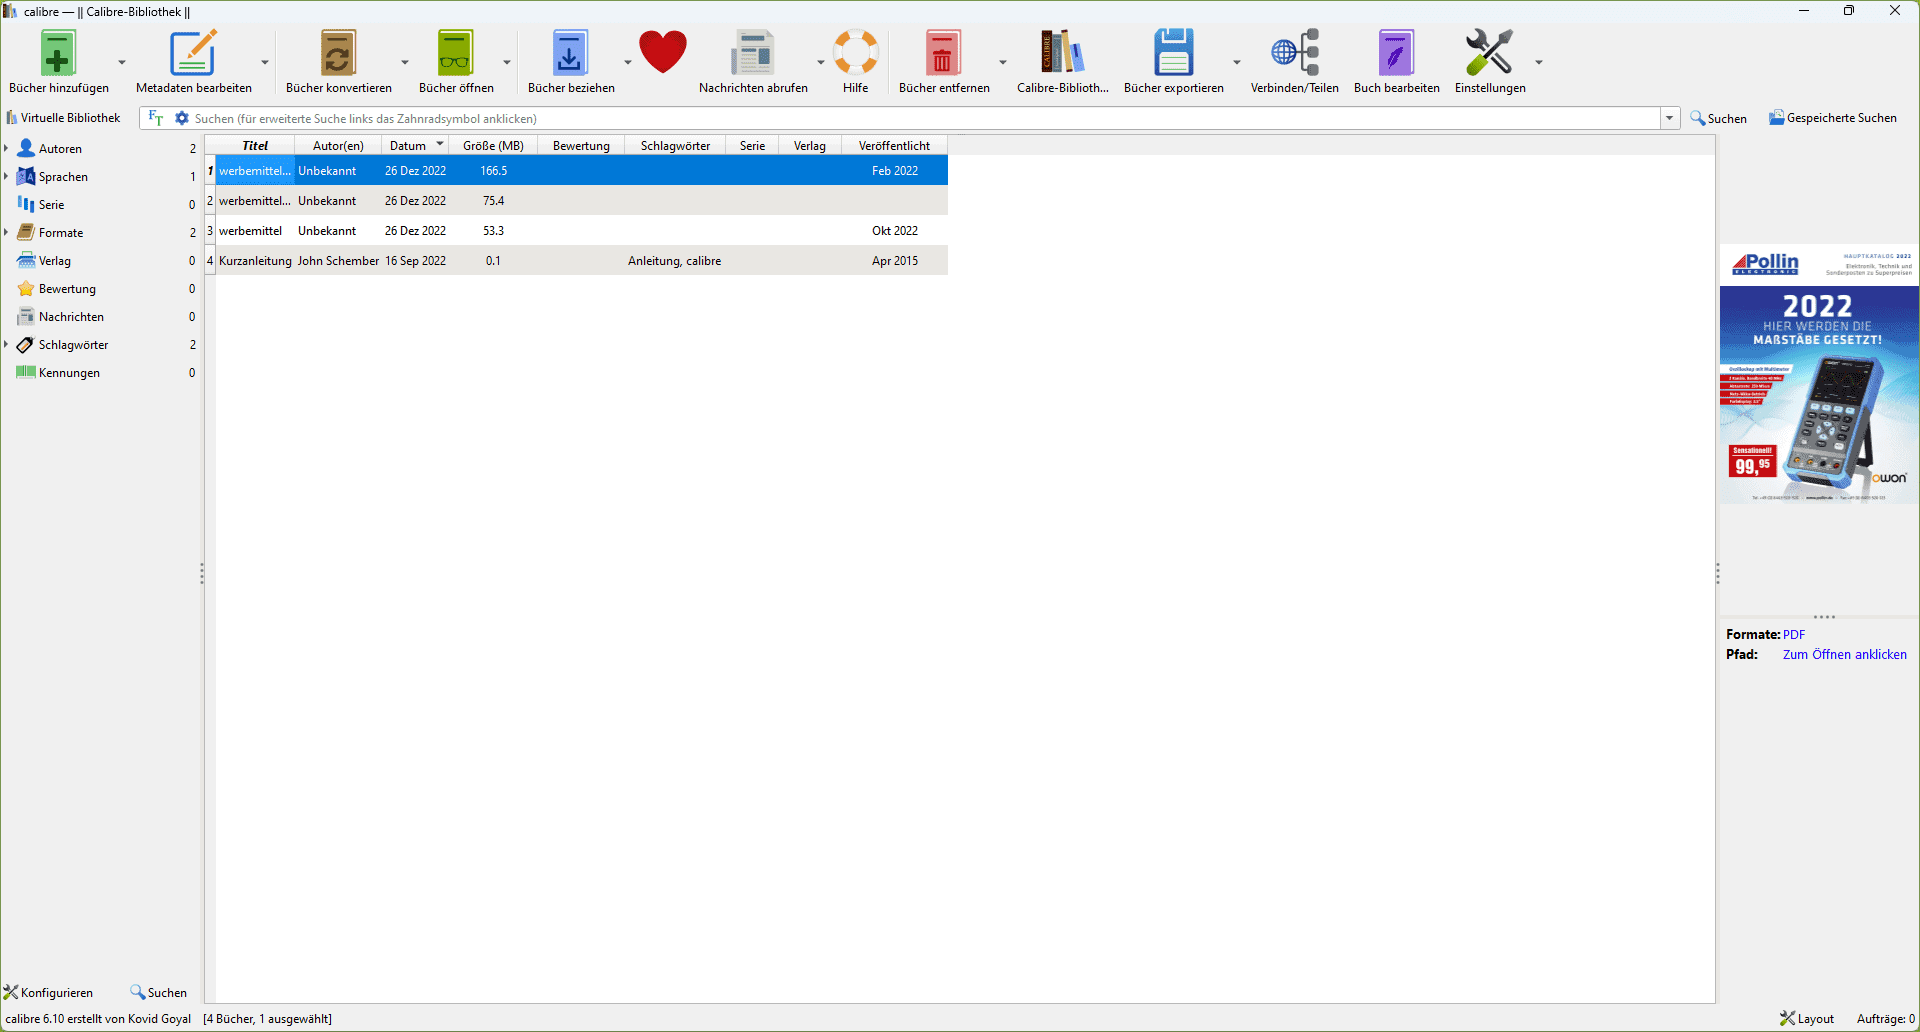Sort by Größe (MB) column header

(x=493, y=145)
